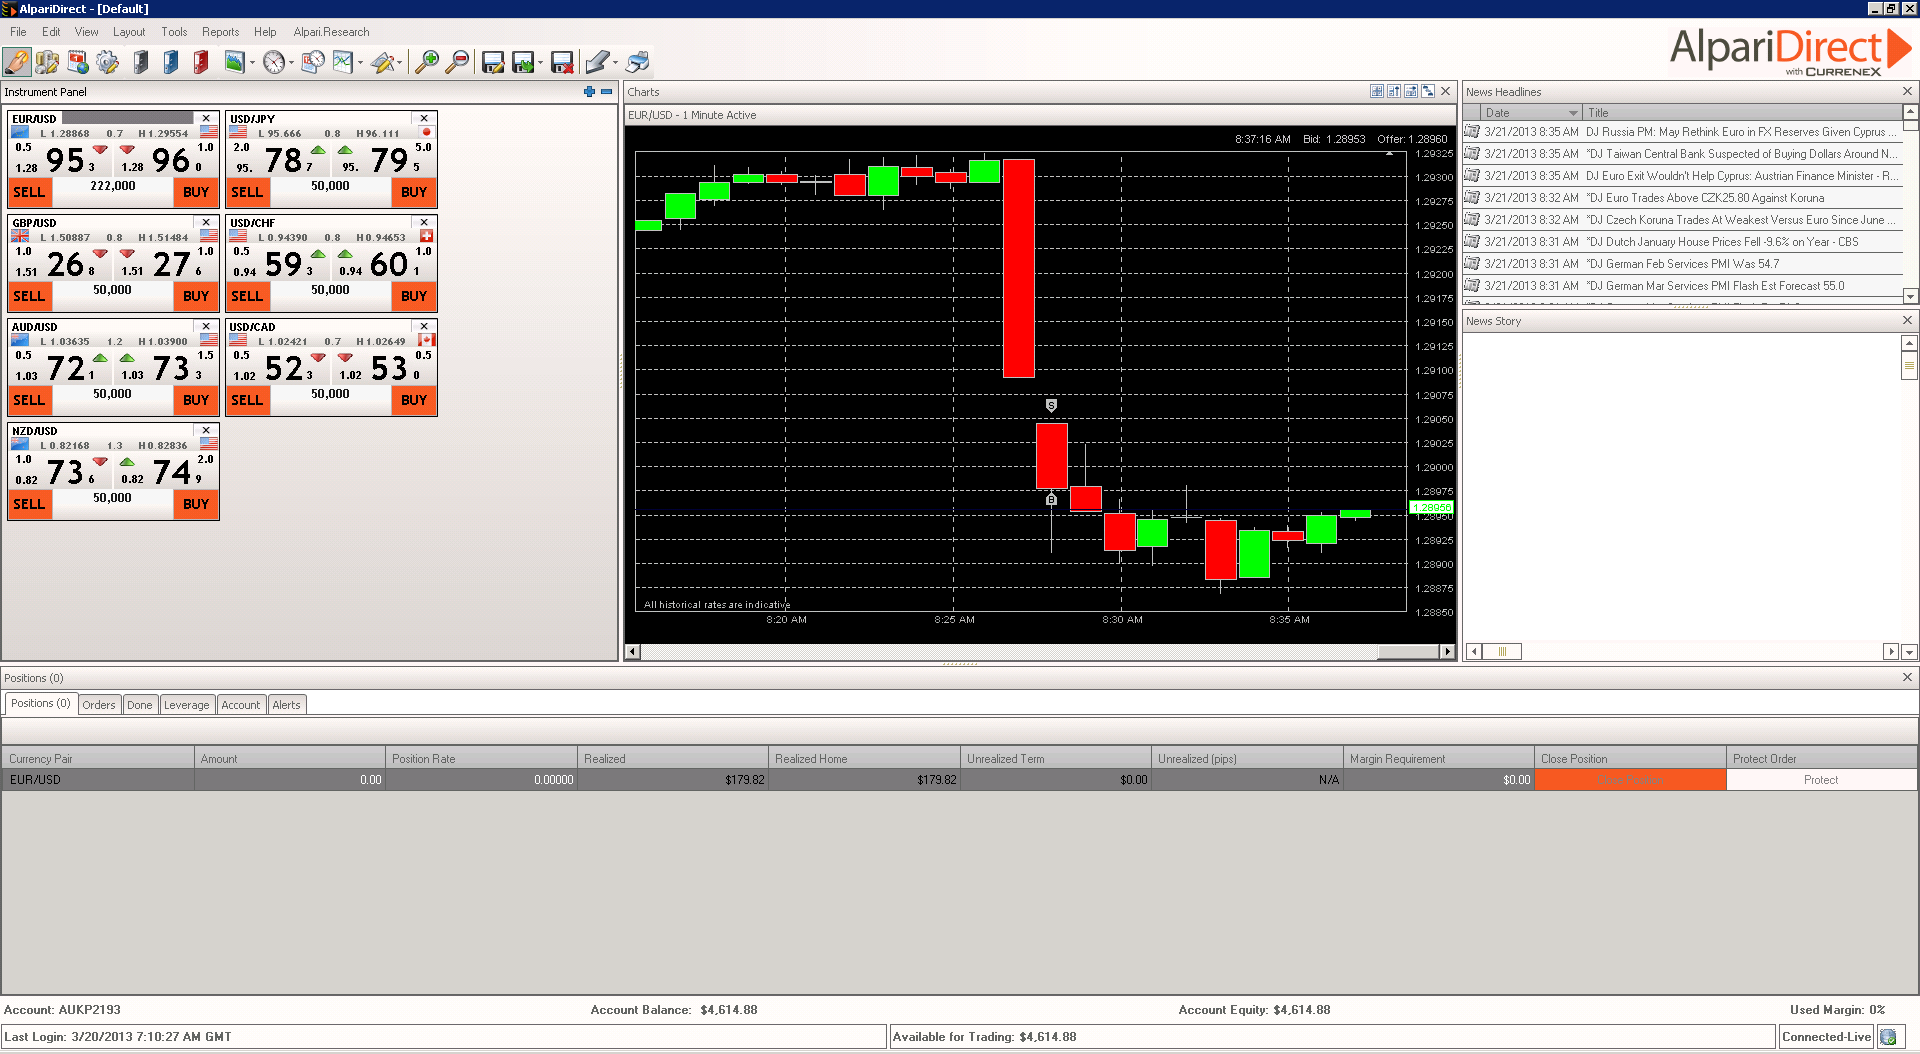Click BUY on the USD/JPY tile

(414, 192)
